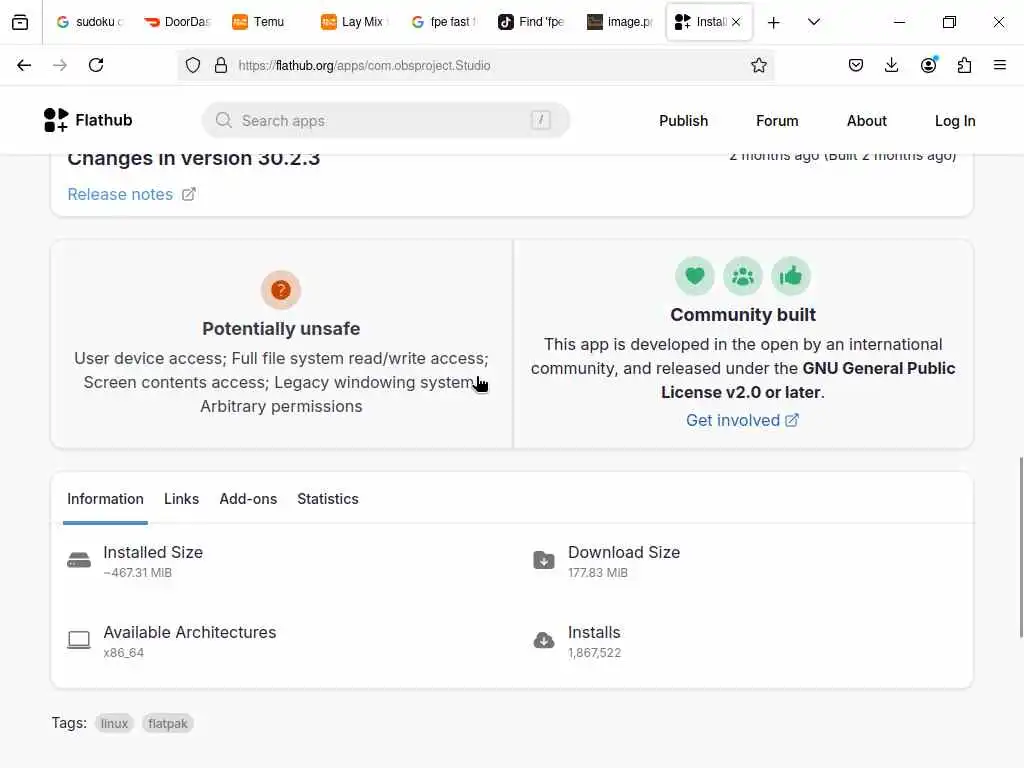The width and height of the screenshot is (1024, 768).
Task: Reload the Flathub page
Action: point(96,65)
